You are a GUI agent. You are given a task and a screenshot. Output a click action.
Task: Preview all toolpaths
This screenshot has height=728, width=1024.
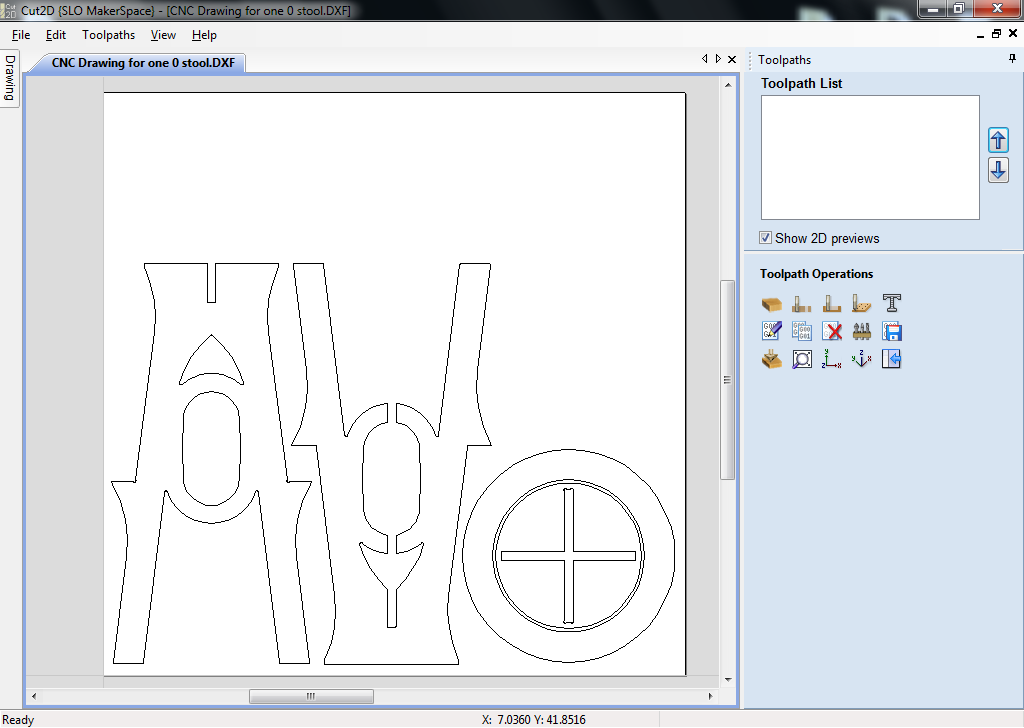tap(770, 358)
